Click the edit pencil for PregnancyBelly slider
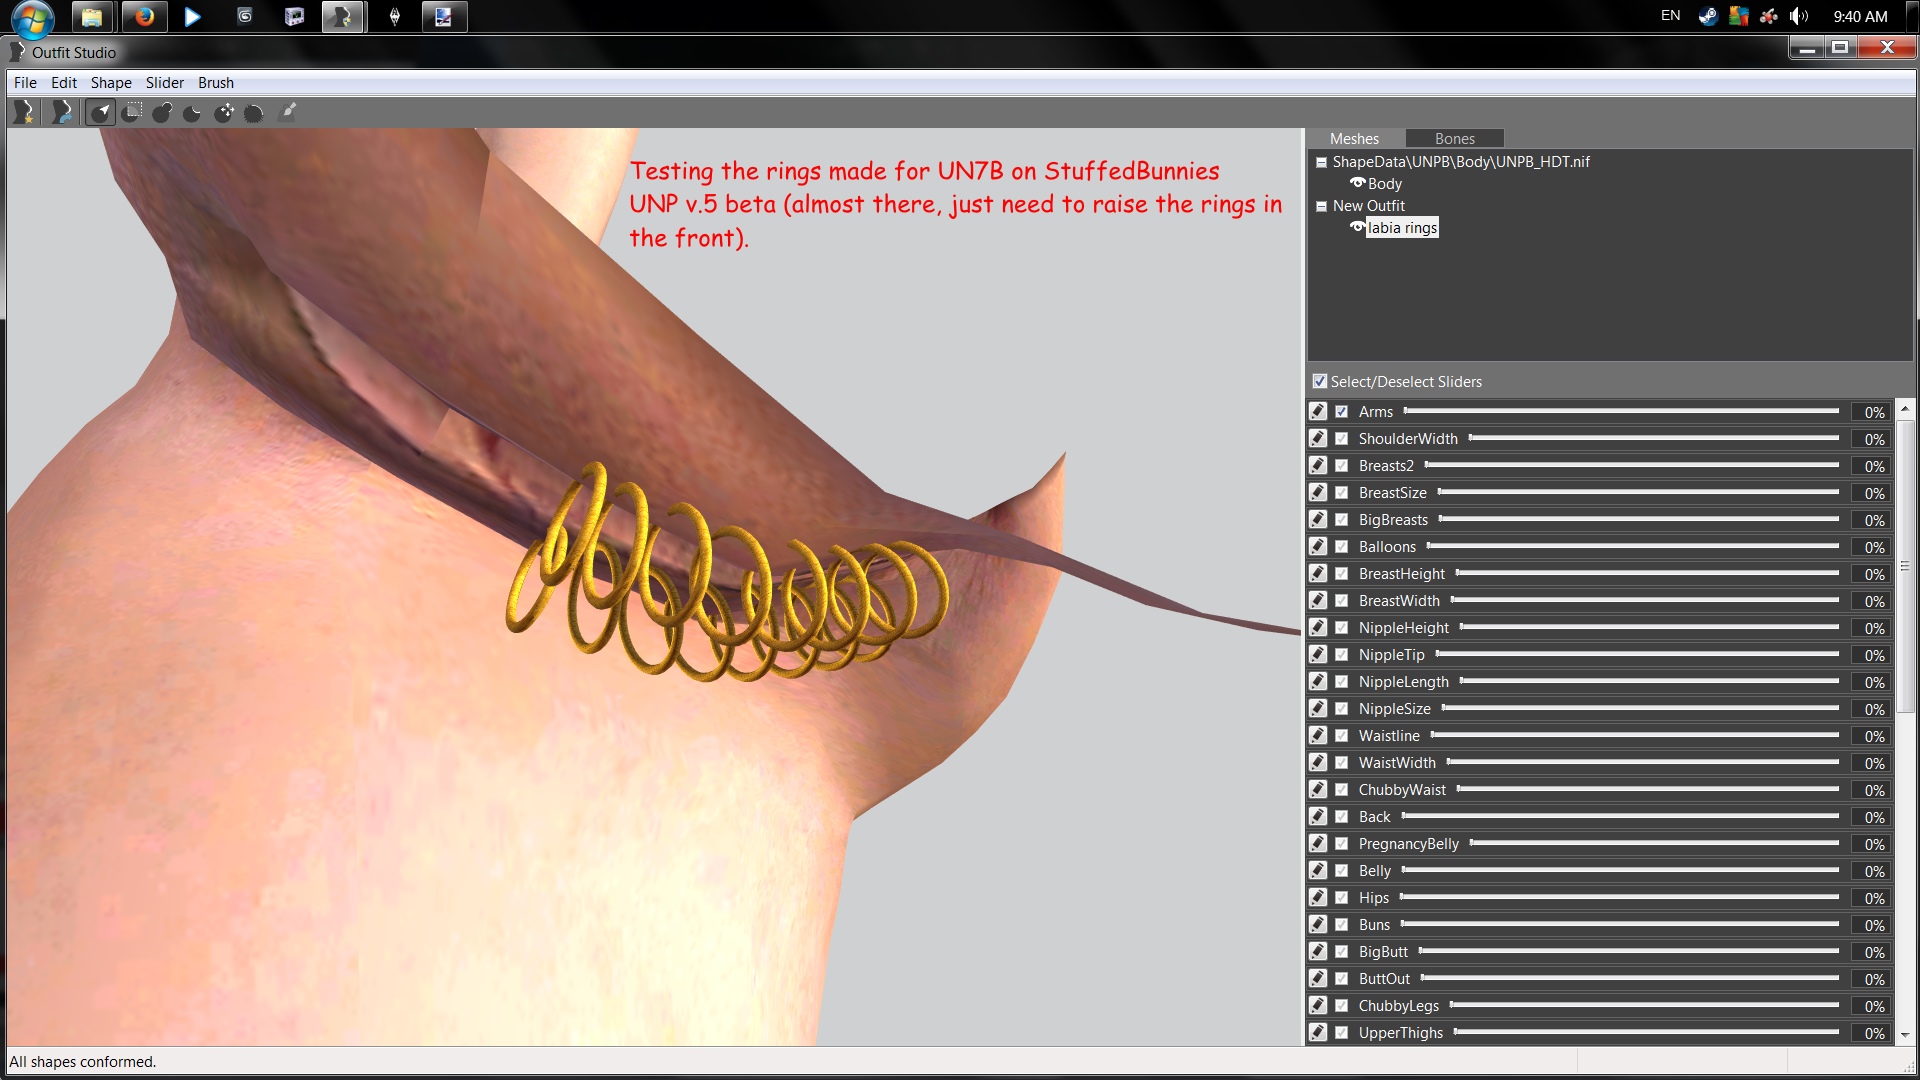Viewport: 1920px width, 1080px height. coord(1318,843)
